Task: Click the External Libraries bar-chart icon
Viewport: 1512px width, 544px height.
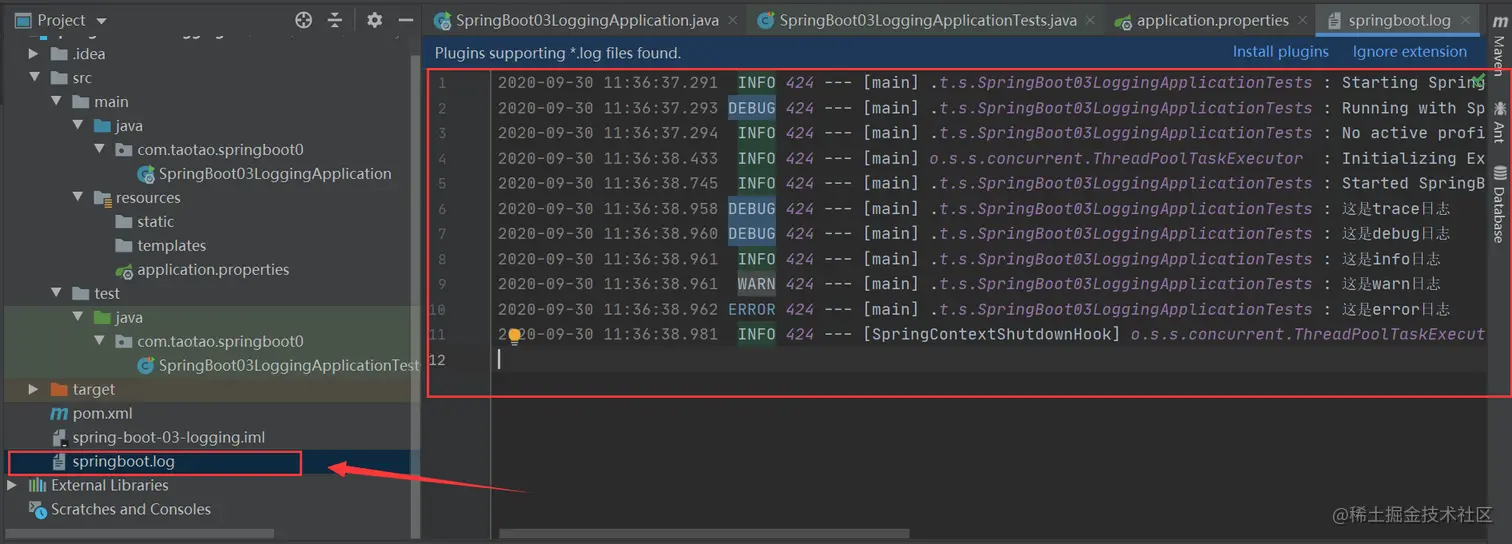Action: tap(38, 485)
